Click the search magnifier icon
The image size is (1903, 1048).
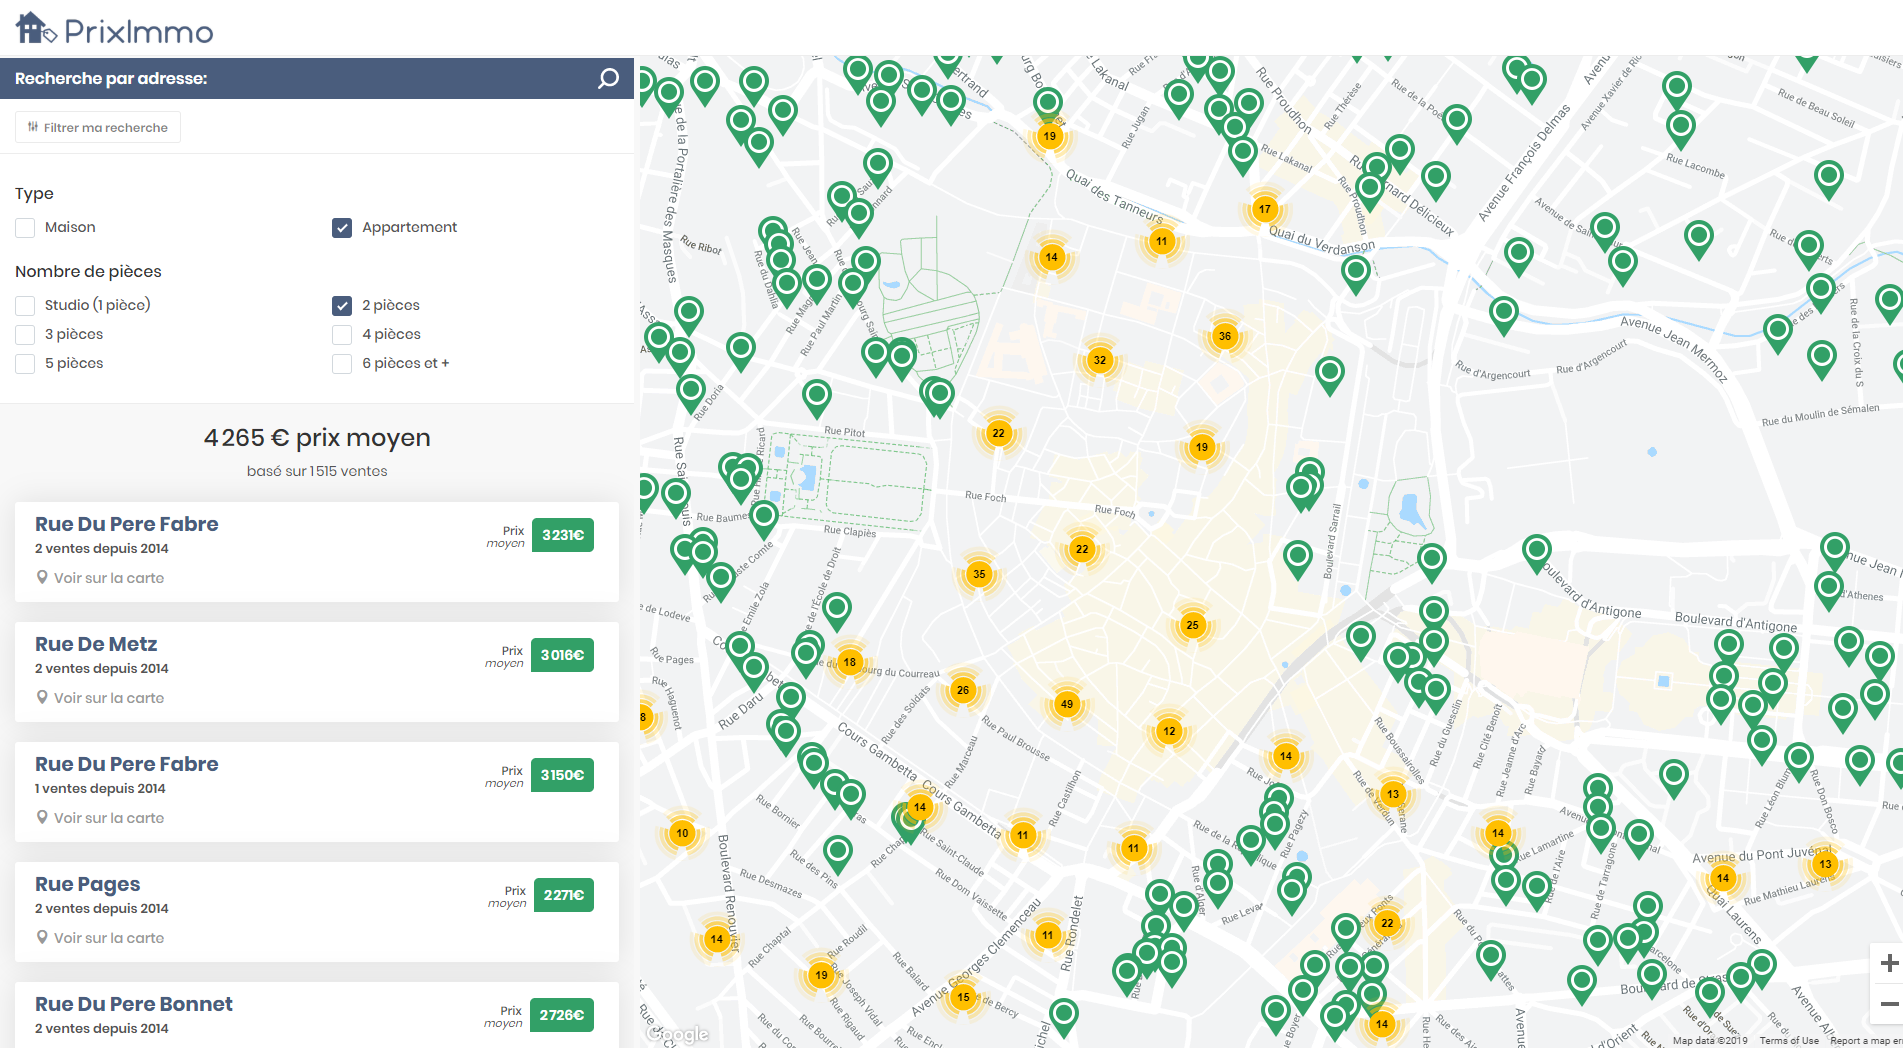coord(608,78)
